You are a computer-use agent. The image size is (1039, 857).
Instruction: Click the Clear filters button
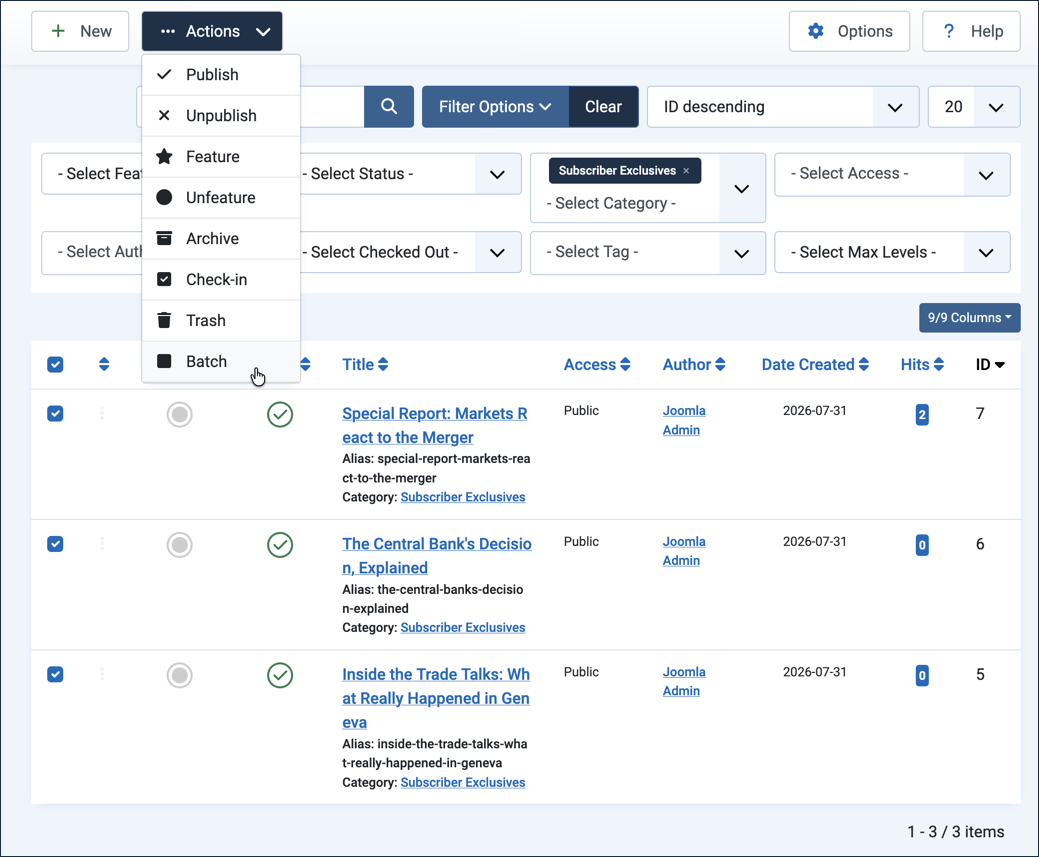tap(603, 107)
